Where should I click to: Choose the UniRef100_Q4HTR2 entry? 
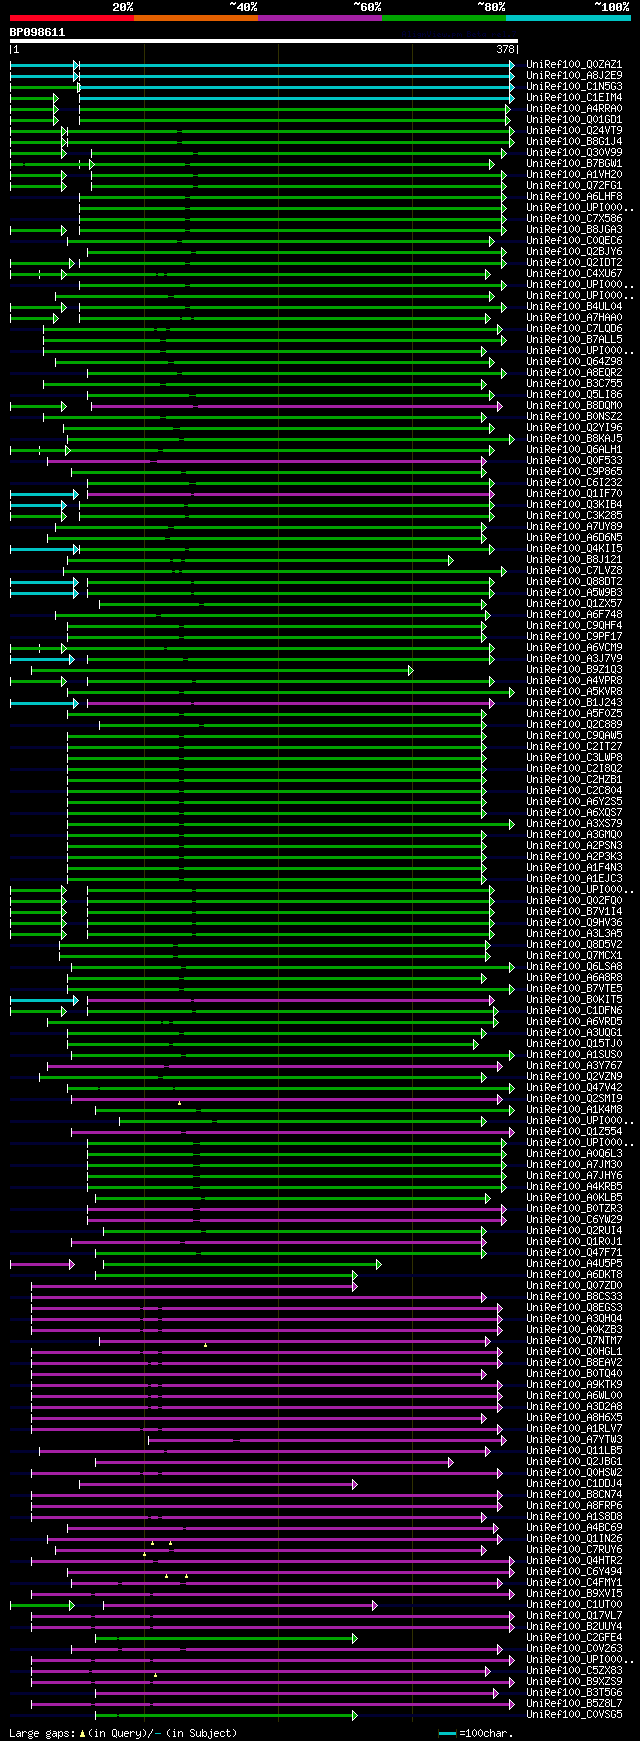tap(574, 1560)
